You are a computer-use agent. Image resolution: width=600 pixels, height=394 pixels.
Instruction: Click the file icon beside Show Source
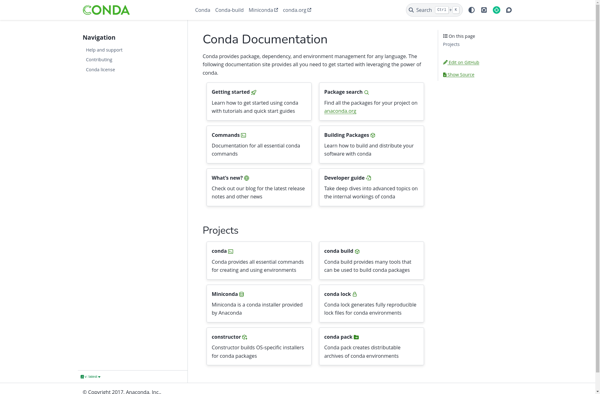pos(445,75)
